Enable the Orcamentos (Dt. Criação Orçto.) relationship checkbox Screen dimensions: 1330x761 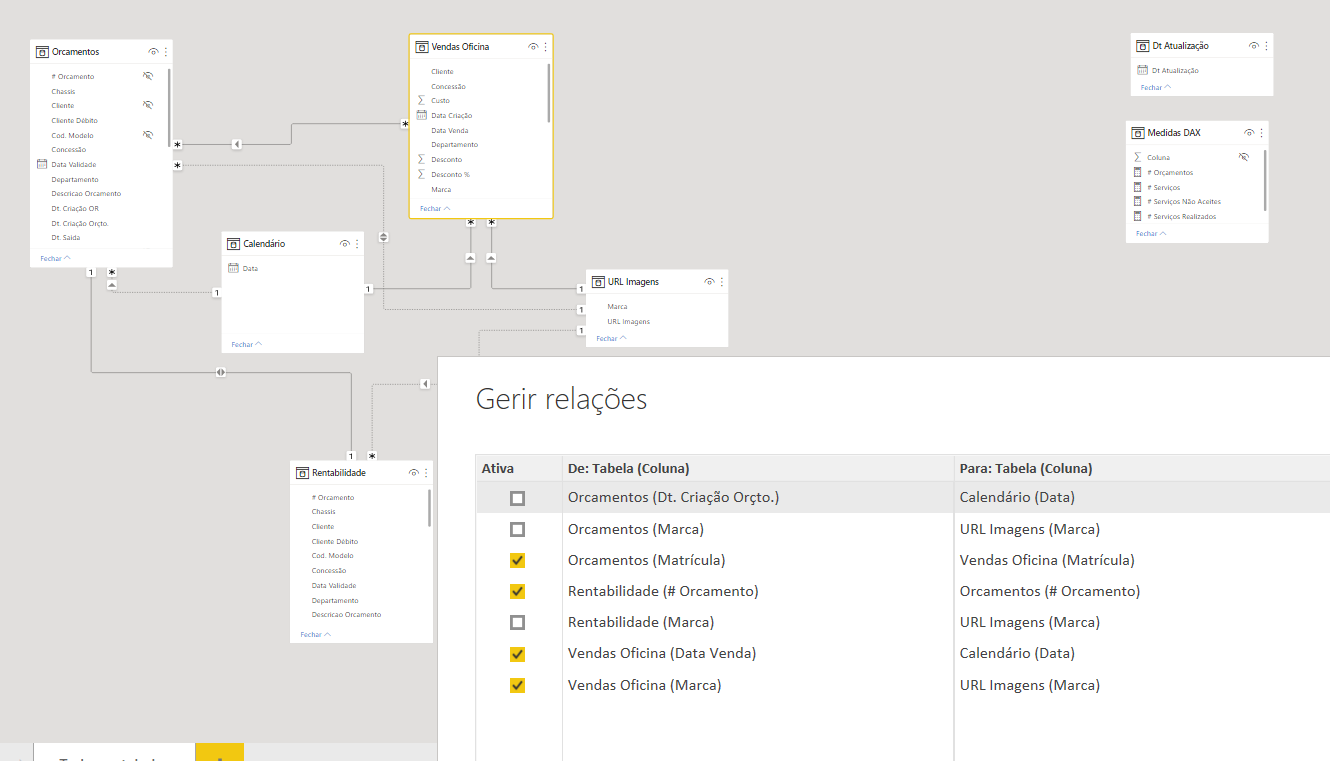[517, 498]
